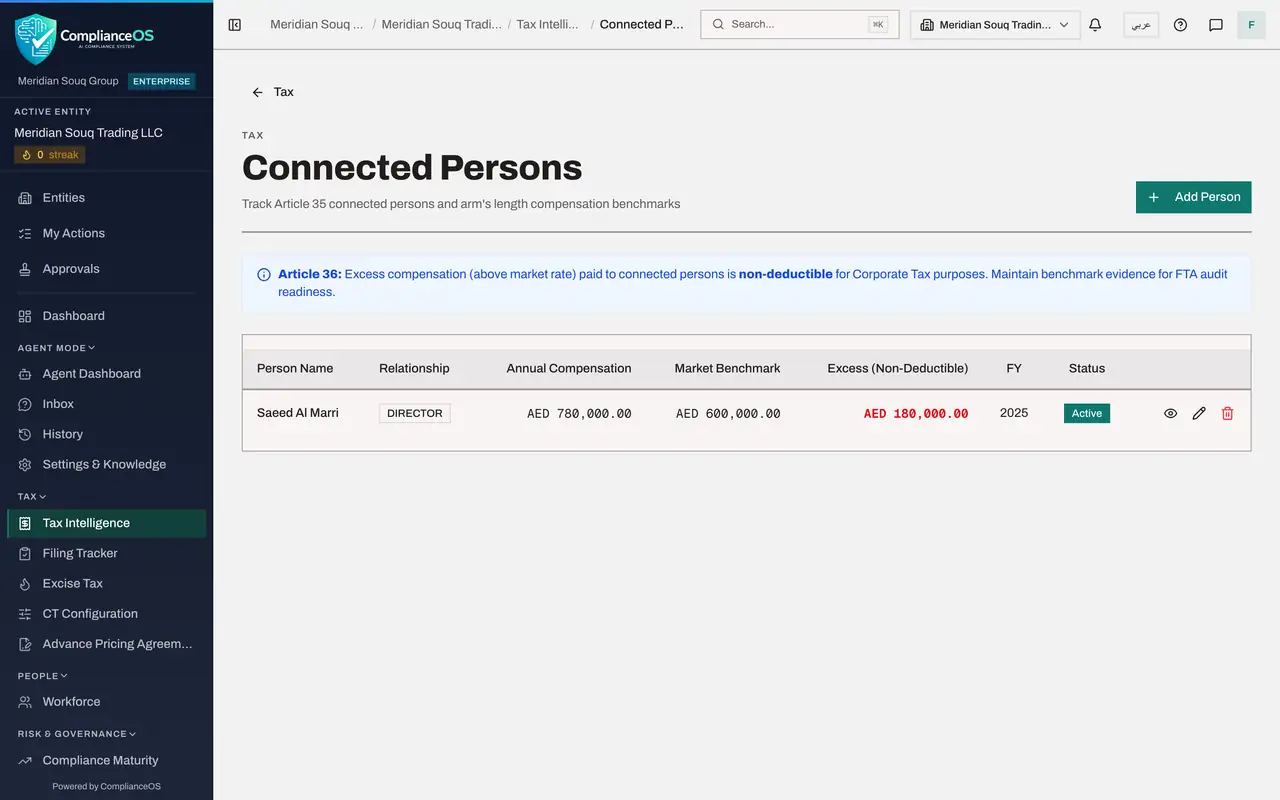Open Filing Tracker
Screen dimensions: 1280x800
106,553
